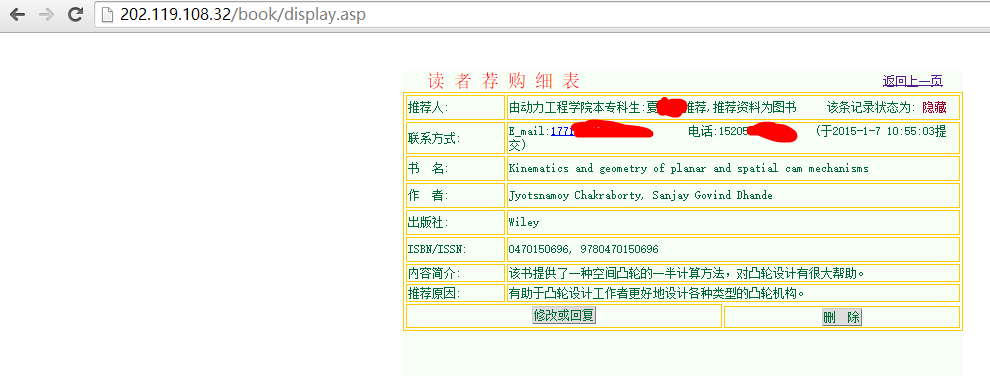The width and height of the screenshot is (990, 376).
Task: Click the 修改或回复 button
Action: pyautogui.click(x=564, y=315)
